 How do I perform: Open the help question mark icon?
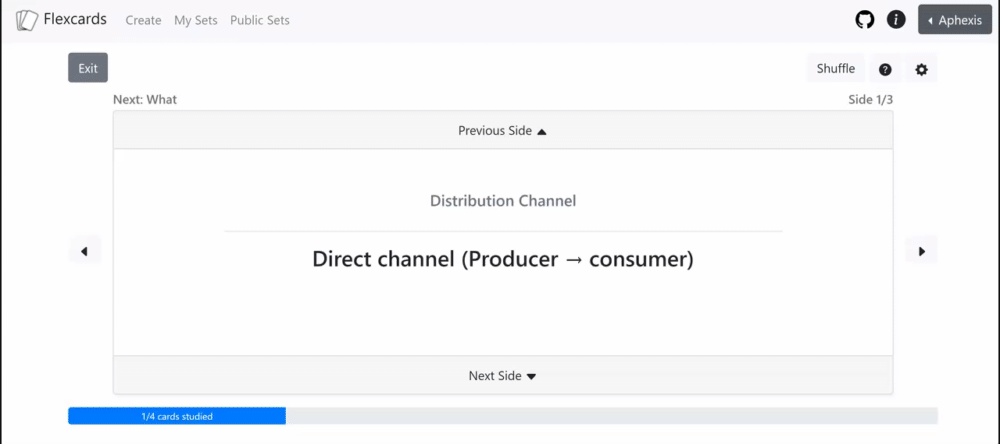pyautogui.click(x=885, y=70)
